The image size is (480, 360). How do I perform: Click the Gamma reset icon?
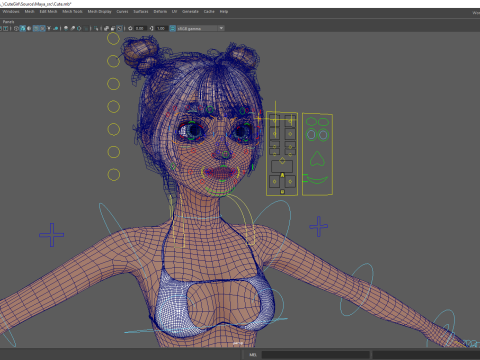(152, 28)
